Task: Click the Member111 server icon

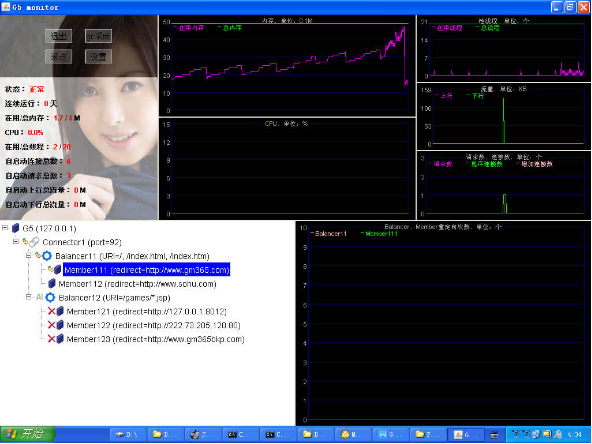Action: coord(57,270)
